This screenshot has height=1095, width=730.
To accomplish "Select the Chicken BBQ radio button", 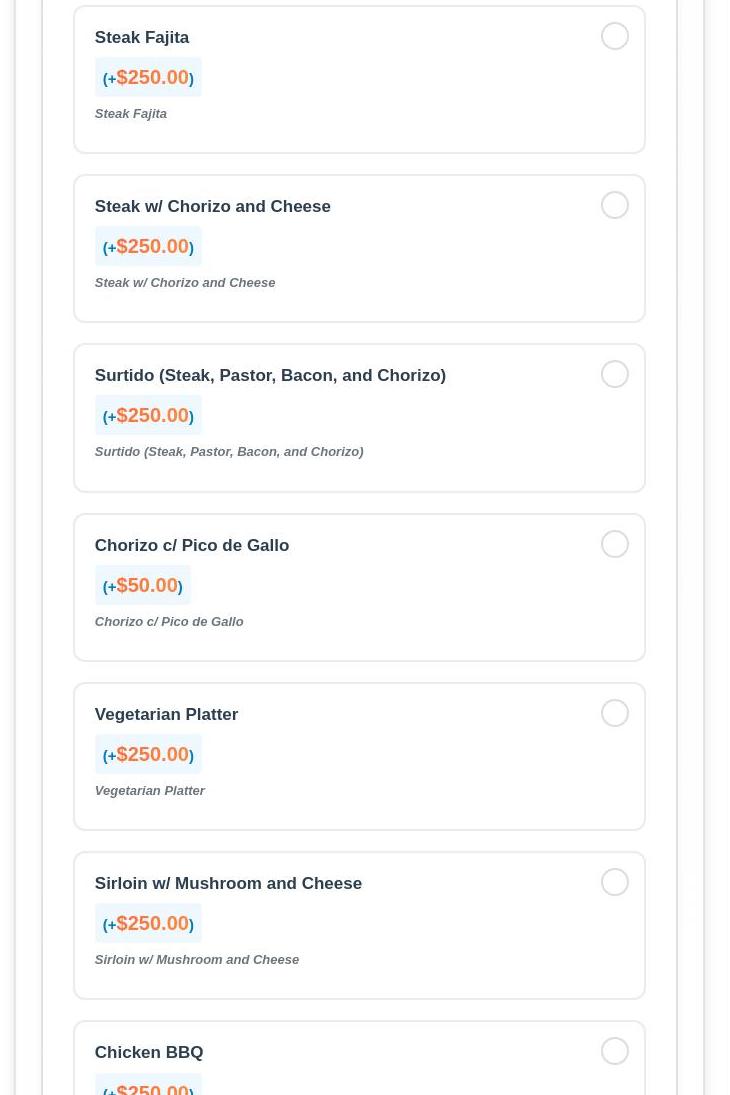I will 615,1052.
